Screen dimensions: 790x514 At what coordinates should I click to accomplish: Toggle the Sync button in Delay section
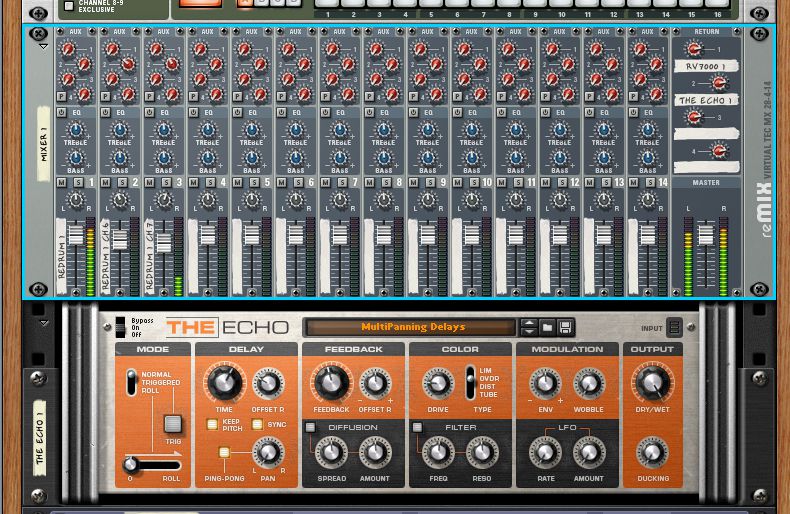(x=257, y=424)
